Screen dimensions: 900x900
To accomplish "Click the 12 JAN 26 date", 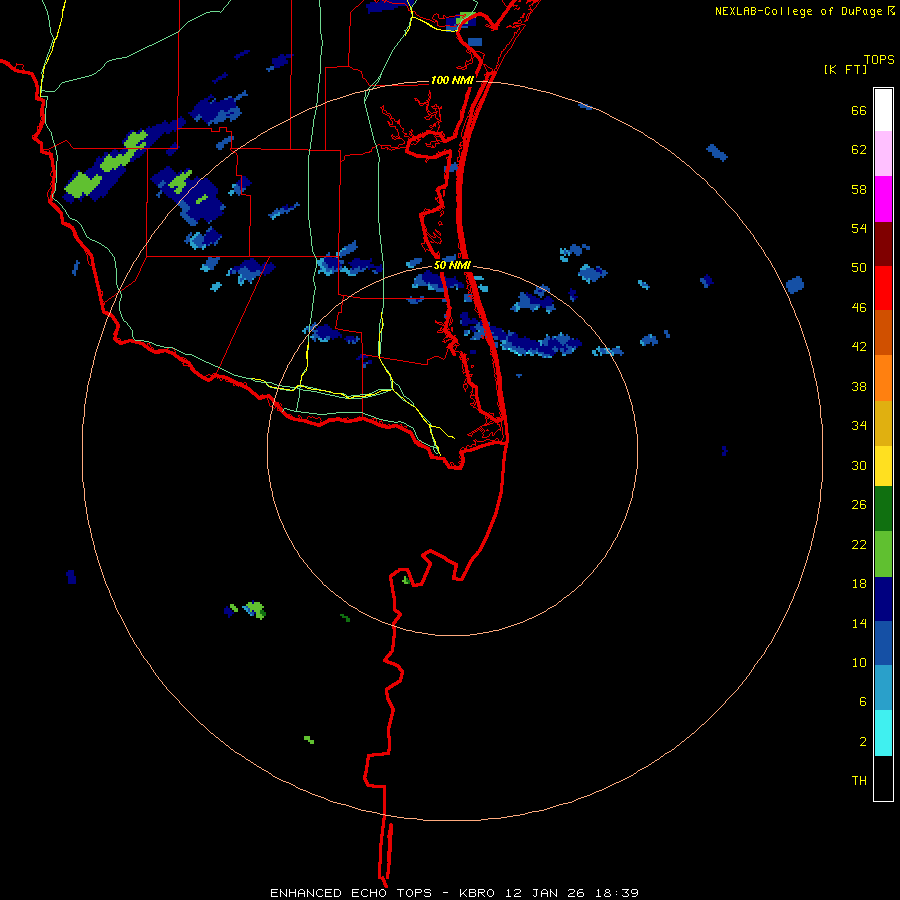I will pyautogui.click(x=545, y=893).
